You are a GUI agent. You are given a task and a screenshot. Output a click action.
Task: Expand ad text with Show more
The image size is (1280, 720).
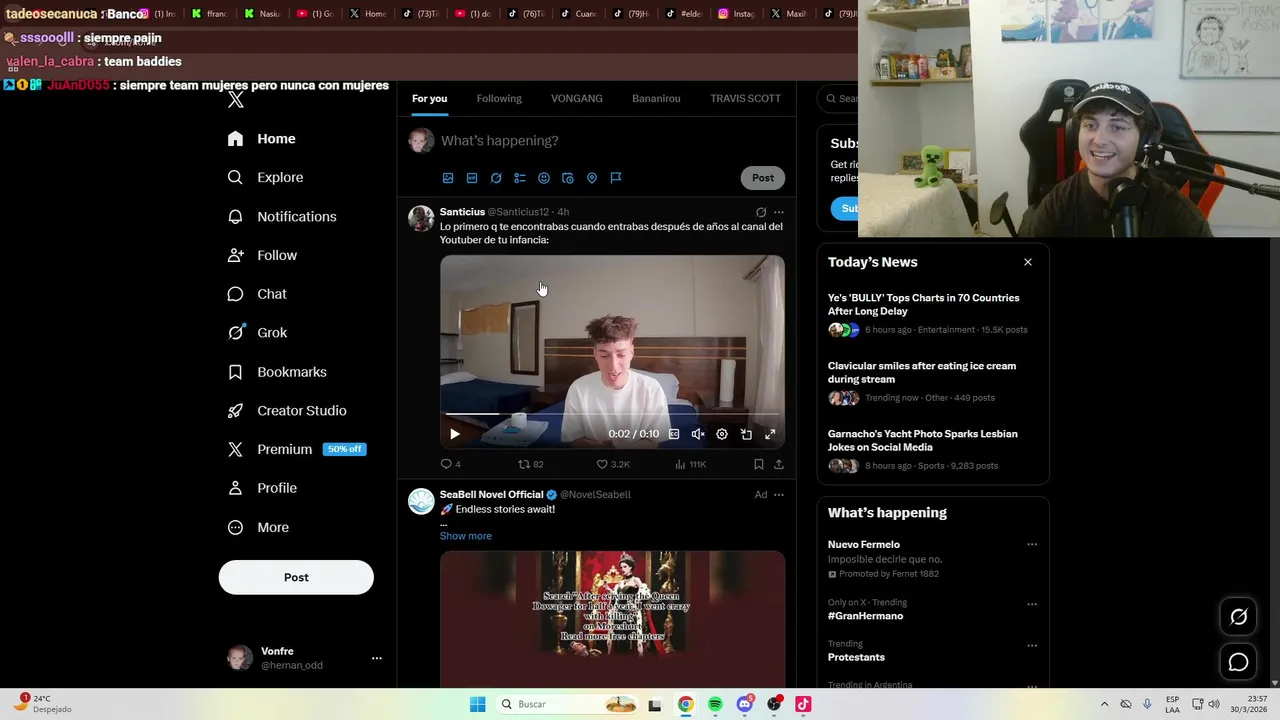pos(466,536)
